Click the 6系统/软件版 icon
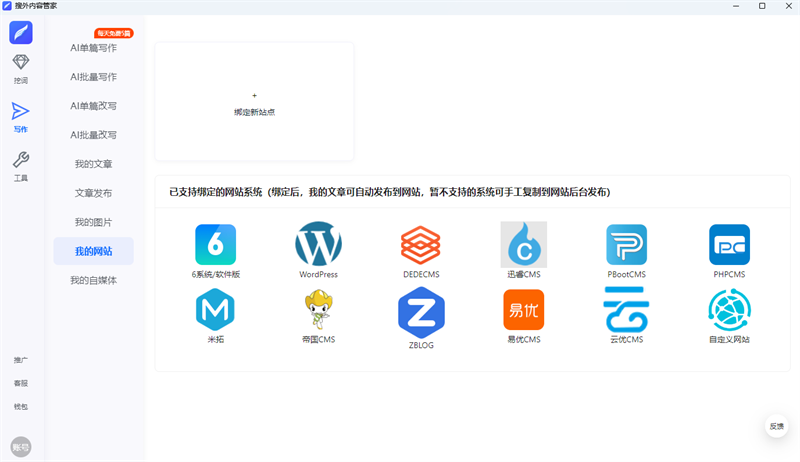Viewport: 800px width, 462px height. click(x=215, y=244)
